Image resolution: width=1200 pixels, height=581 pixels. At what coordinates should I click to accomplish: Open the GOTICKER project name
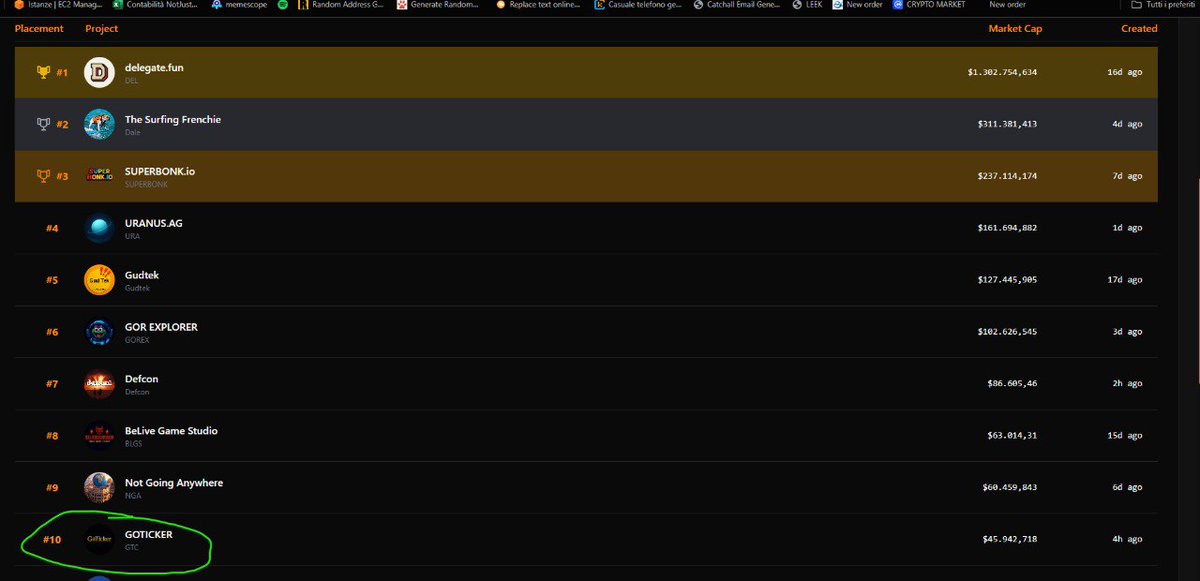[149, 535]
